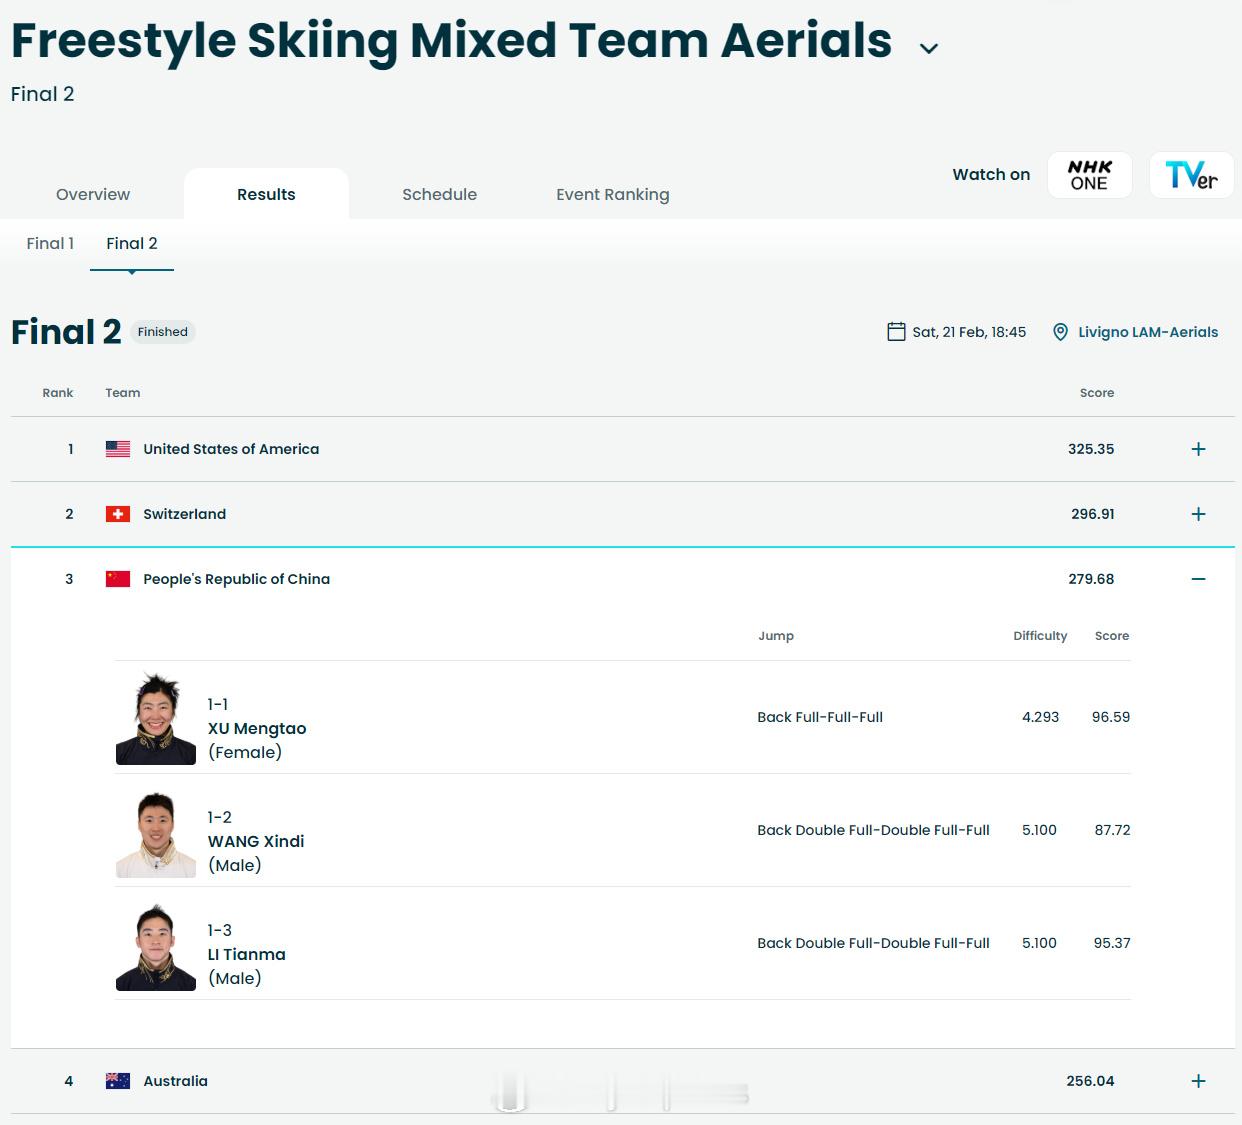Go to the Event Ranking tab

tap(612, 194)
